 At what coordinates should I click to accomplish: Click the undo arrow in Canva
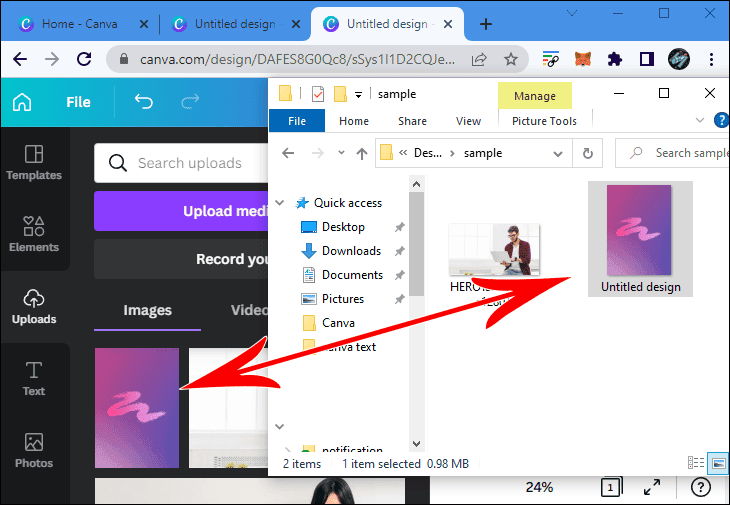[144, 102]
